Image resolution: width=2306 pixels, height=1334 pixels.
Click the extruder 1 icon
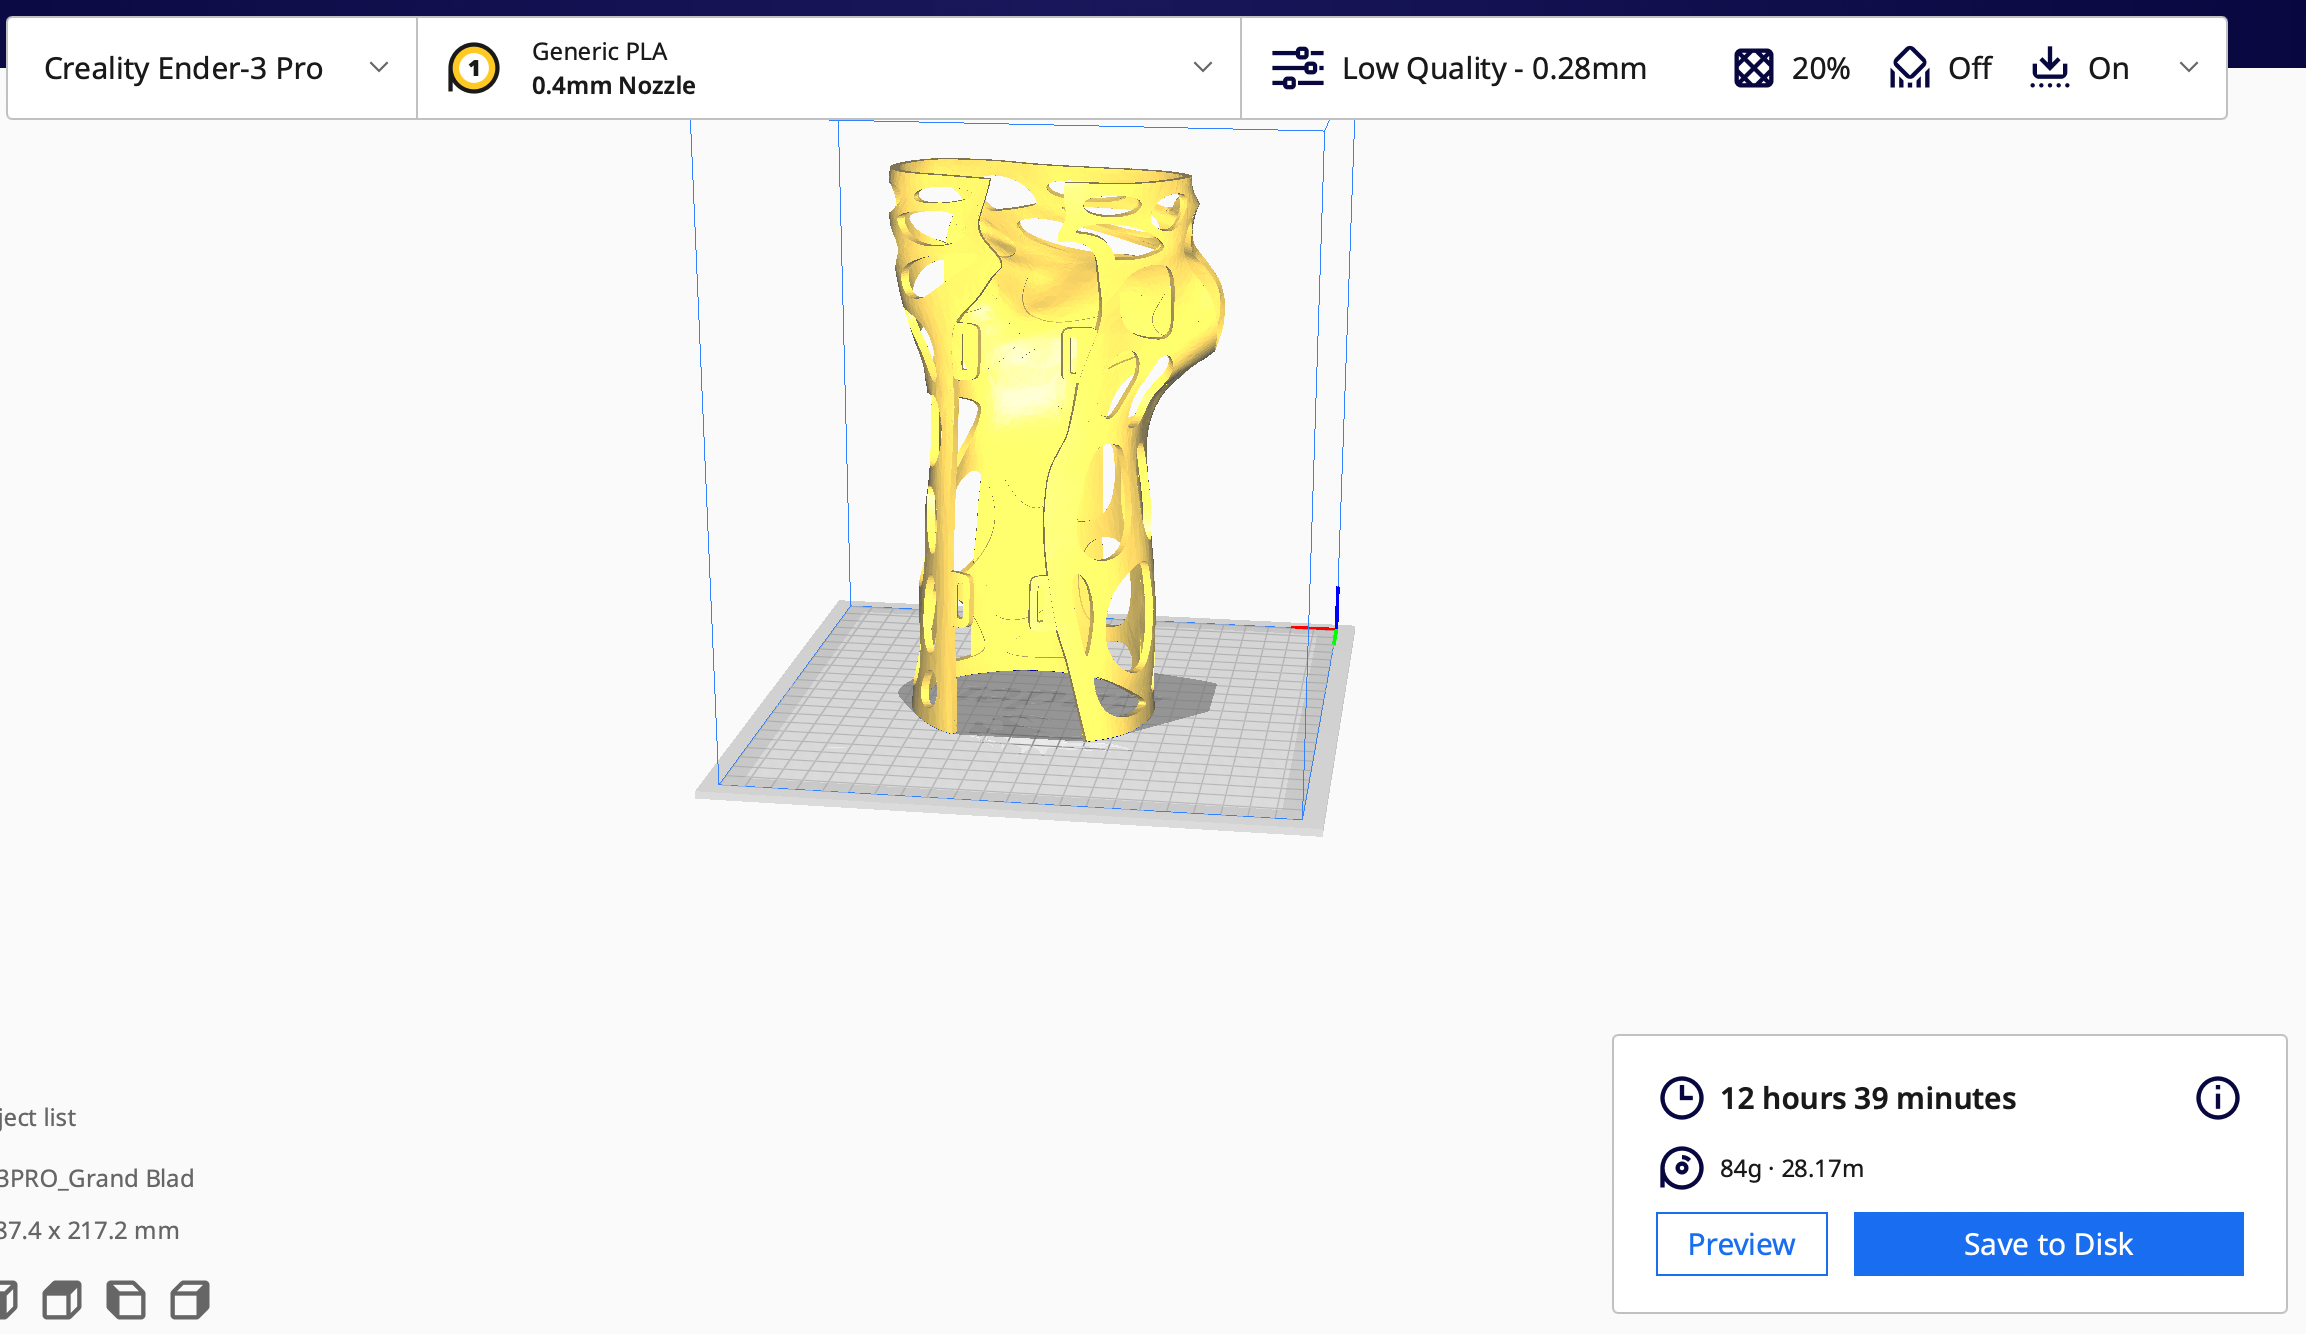[x=473, y=67]
